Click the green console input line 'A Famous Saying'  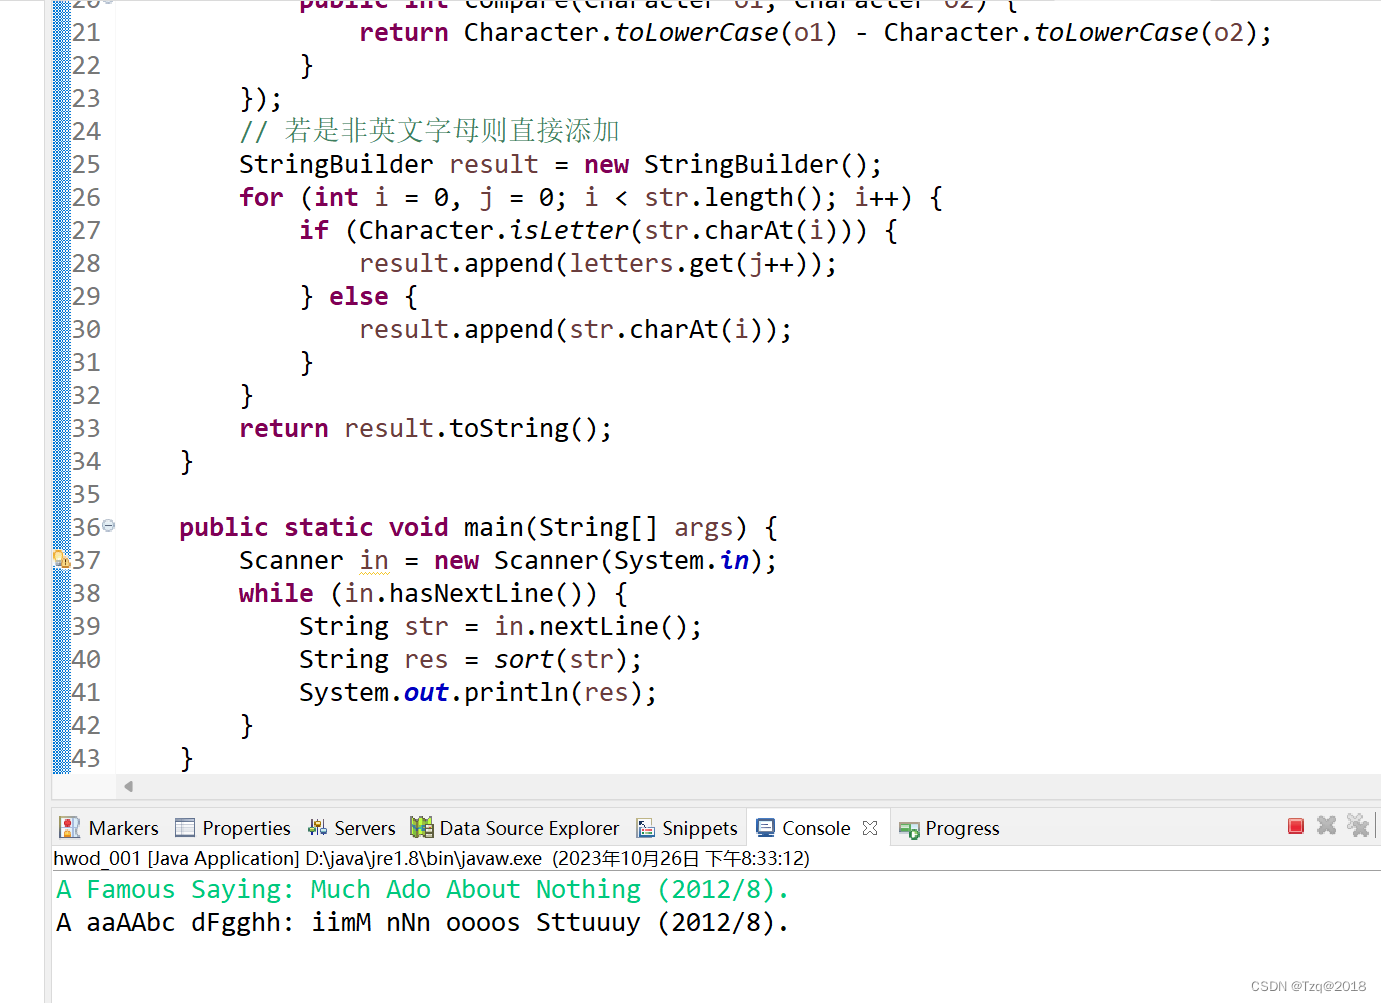[422, 889]
